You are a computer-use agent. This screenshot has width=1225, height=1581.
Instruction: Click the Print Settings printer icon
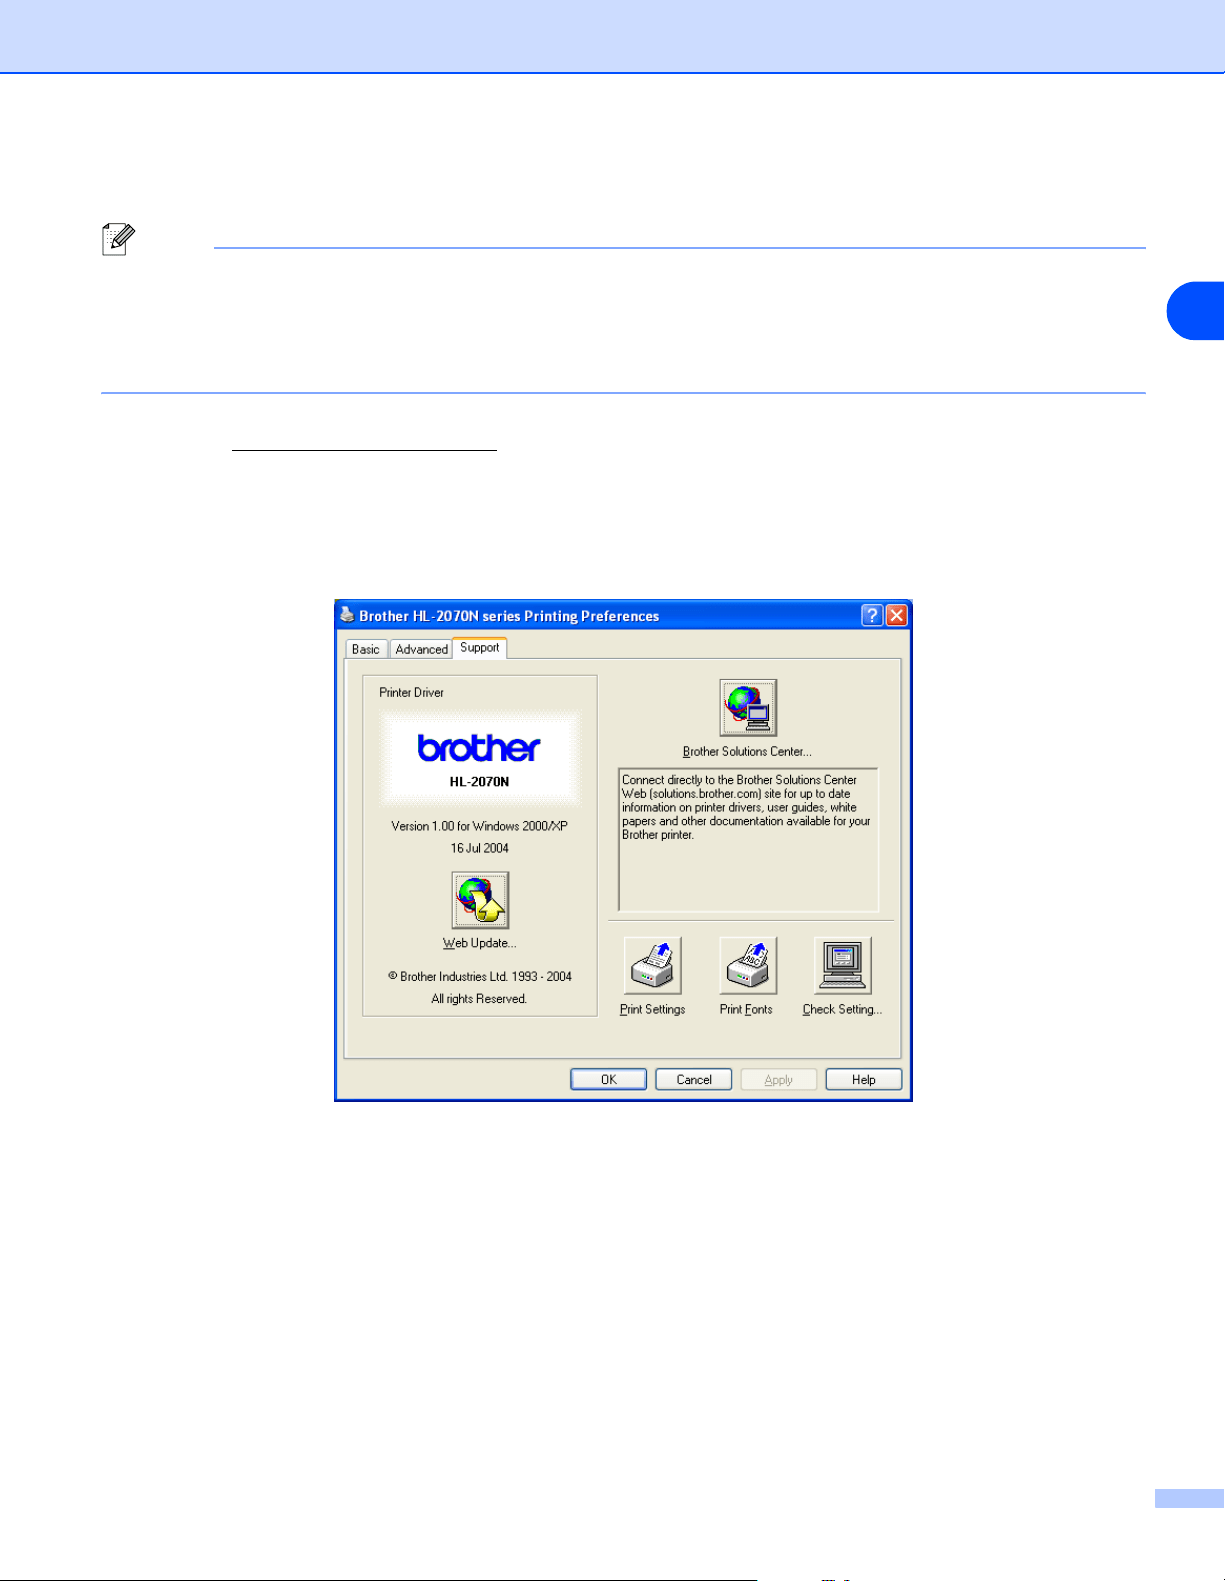(x=652, y=965)
